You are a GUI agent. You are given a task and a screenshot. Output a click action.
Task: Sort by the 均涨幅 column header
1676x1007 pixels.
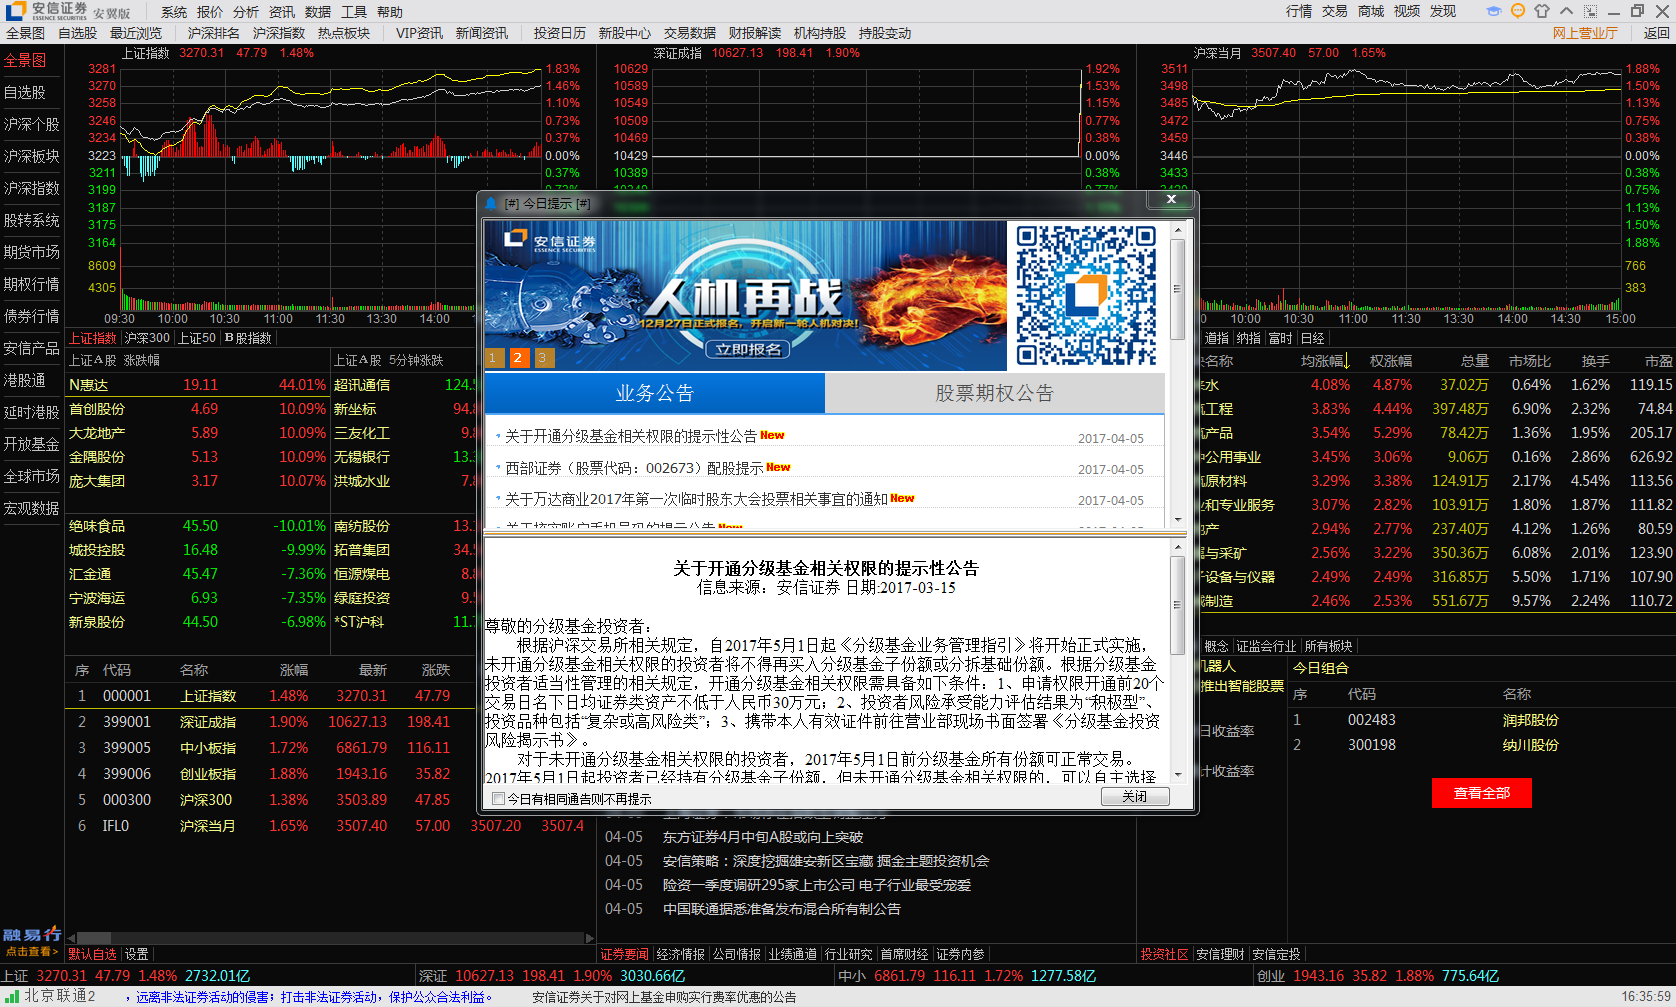pos(1325,361)
